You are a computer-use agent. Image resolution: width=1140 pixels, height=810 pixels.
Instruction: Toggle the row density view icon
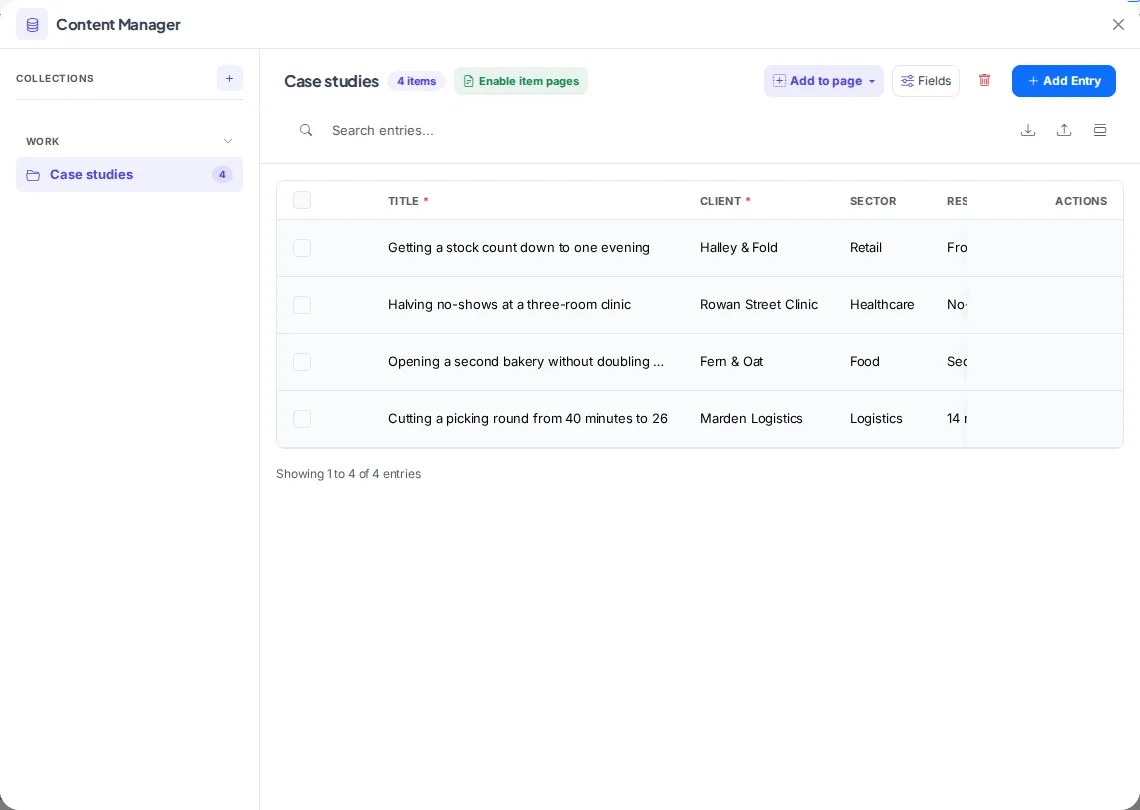coord(1100,130)
